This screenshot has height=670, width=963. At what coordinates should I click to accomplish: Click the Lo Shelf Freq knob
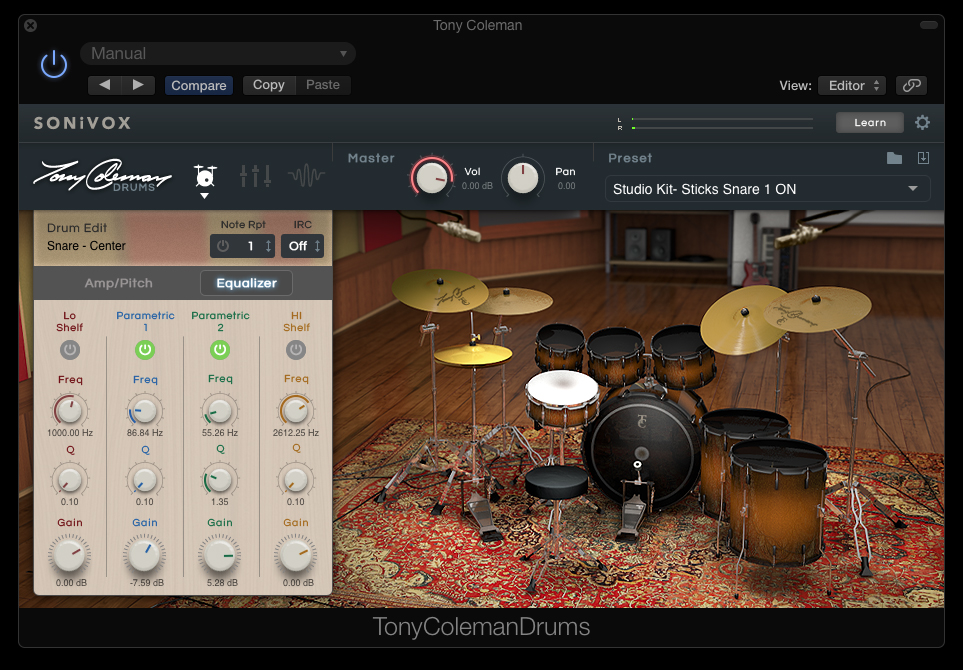click(69, 411)
